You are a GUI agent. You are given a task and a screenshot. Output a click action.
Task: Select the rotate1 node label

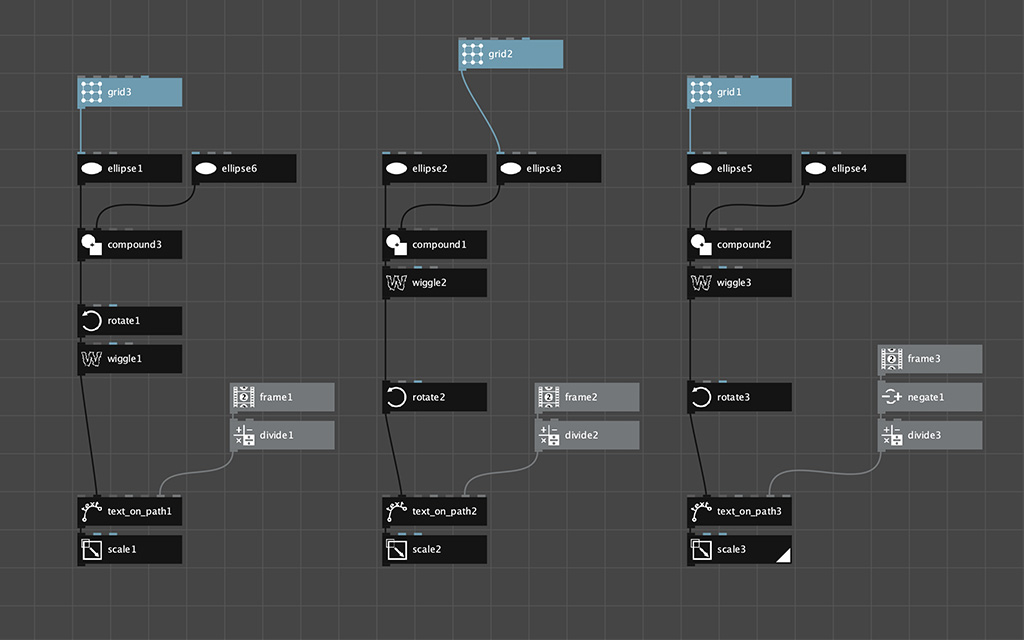tap(123, 321)
